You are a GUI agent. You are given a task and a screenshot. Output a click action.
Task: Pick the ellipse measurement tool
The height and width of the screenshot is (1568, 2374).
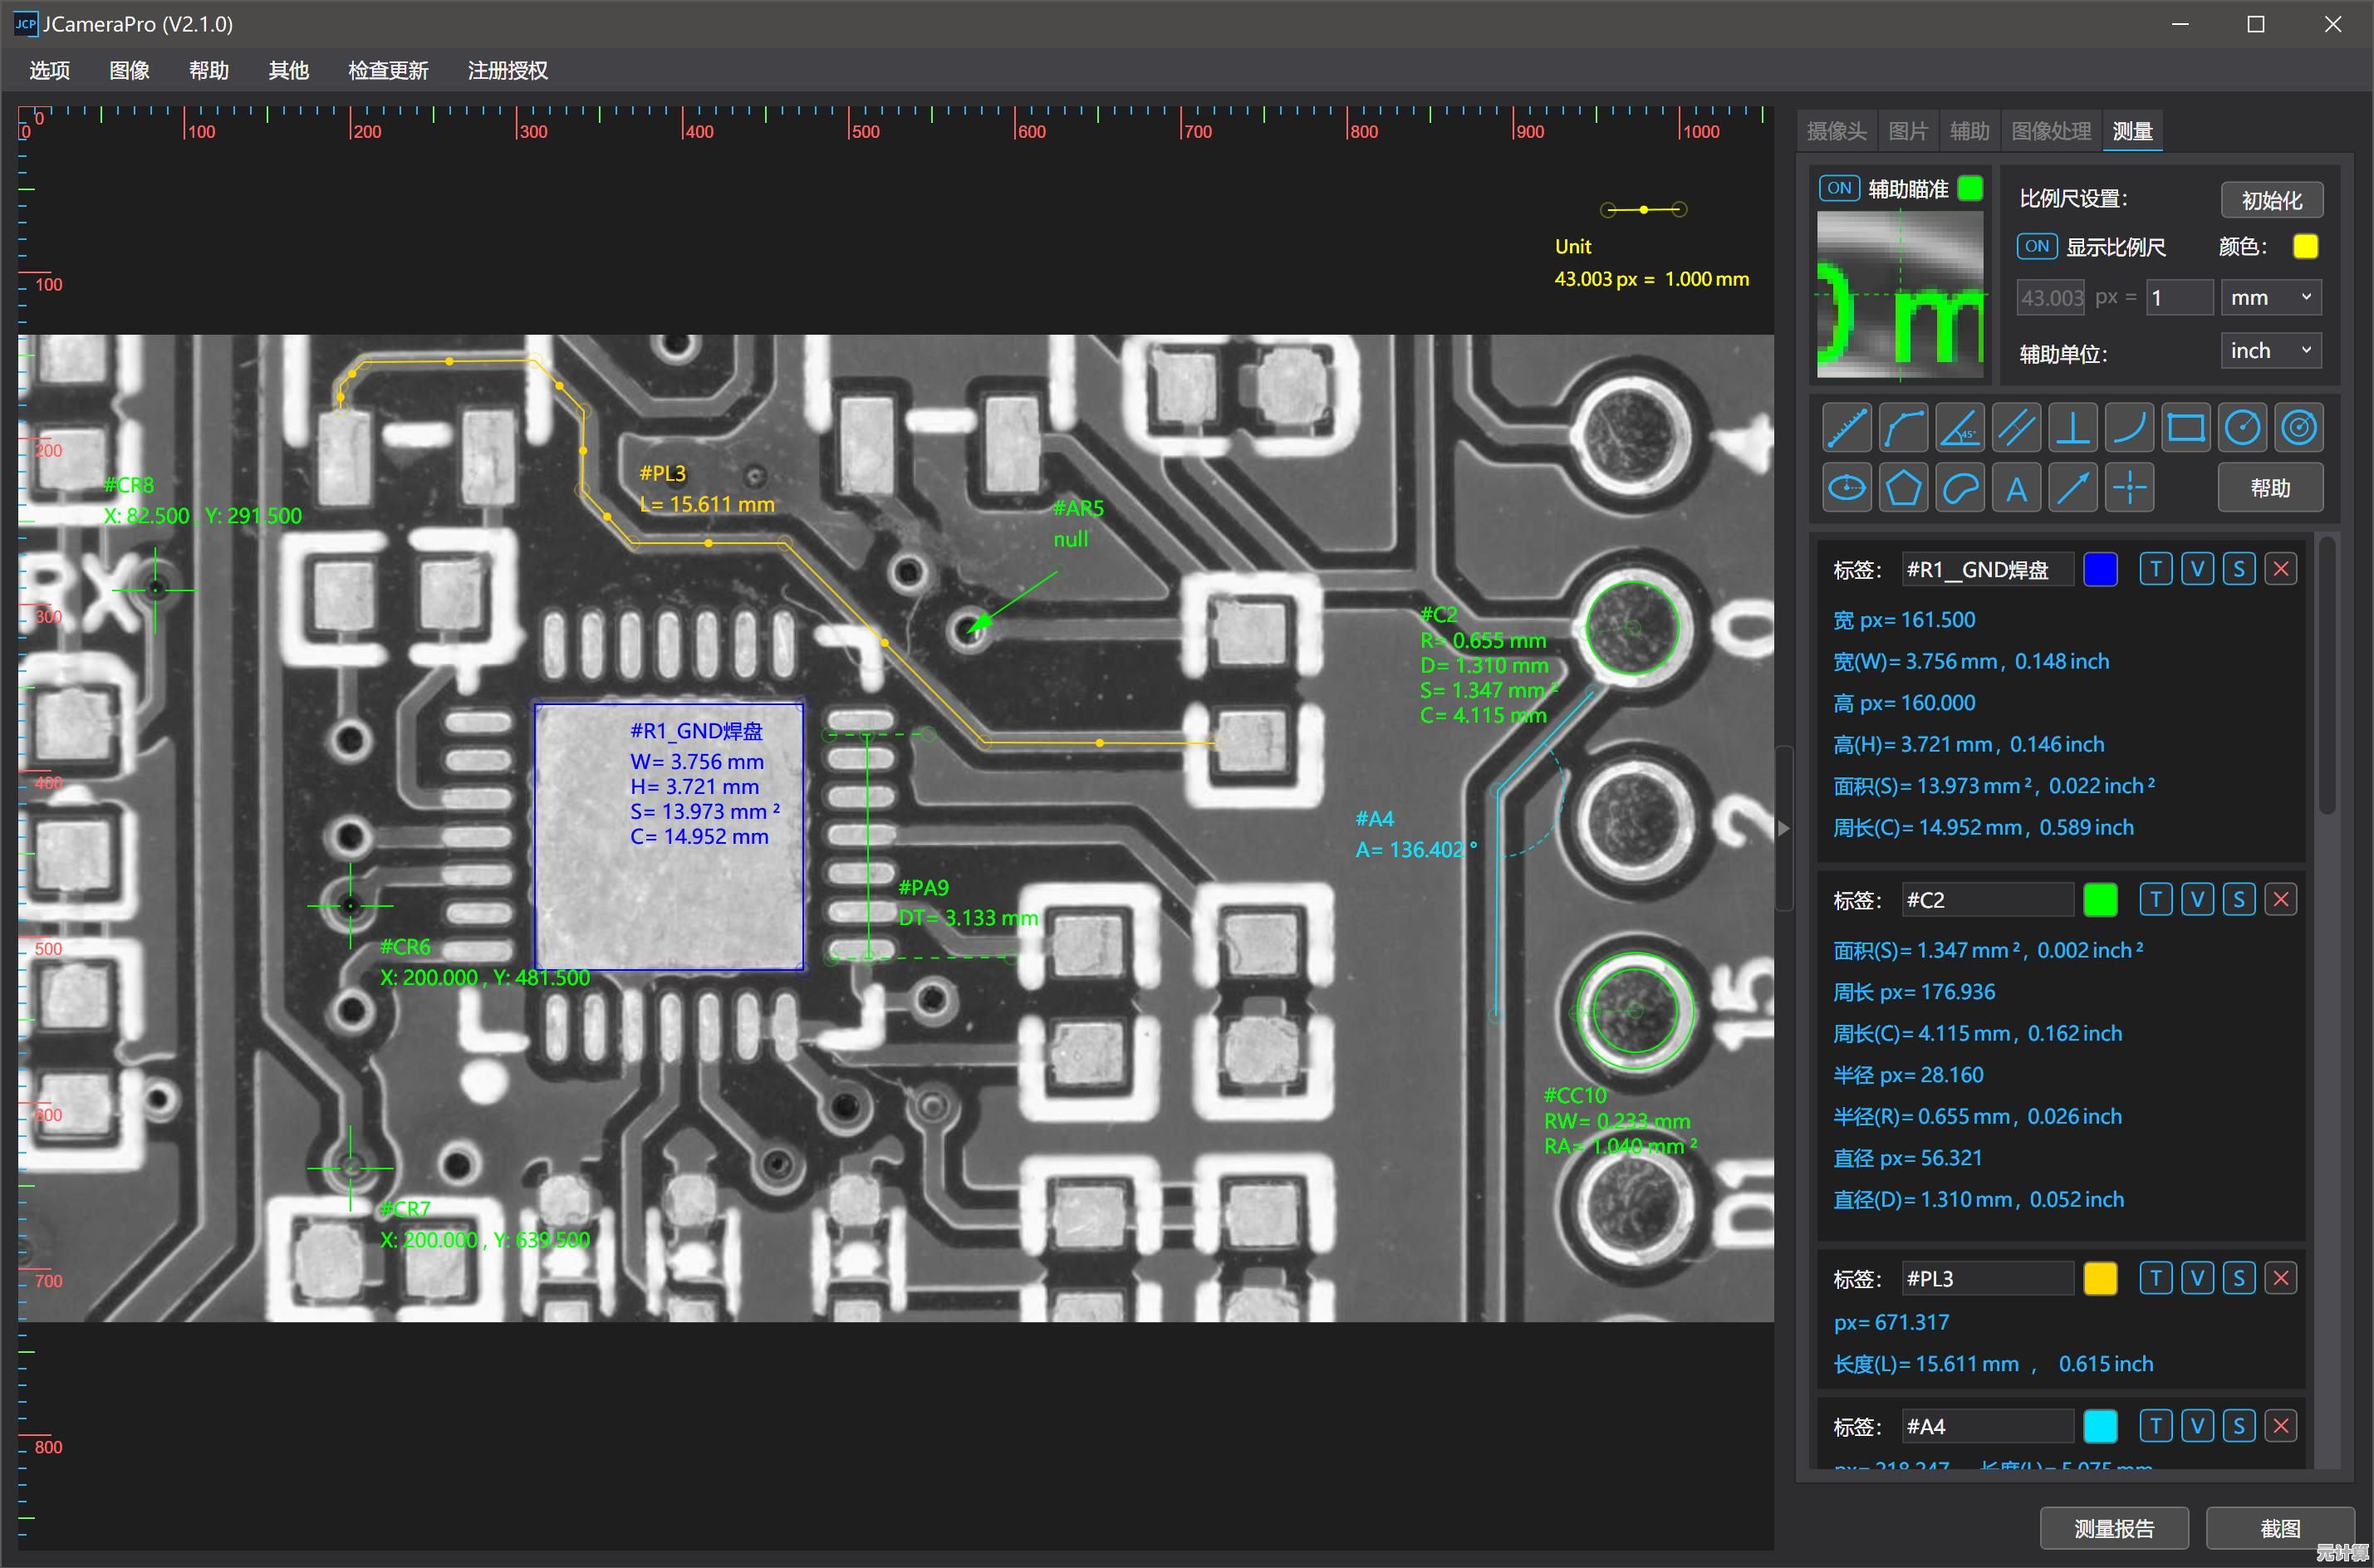(x=1846, y=489)
